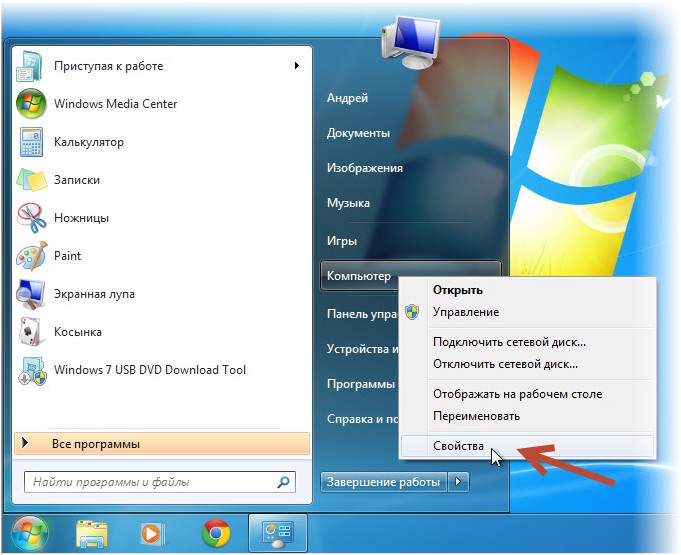
Task: Launch the Ножницы snipping tool icon
Action: (x=31, y=218)
